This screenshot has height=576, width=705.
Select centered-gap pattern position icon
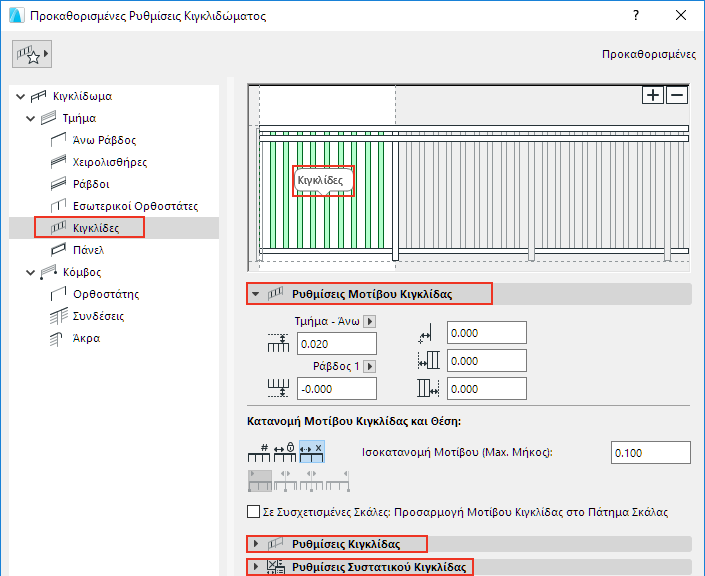click(311, 481)
